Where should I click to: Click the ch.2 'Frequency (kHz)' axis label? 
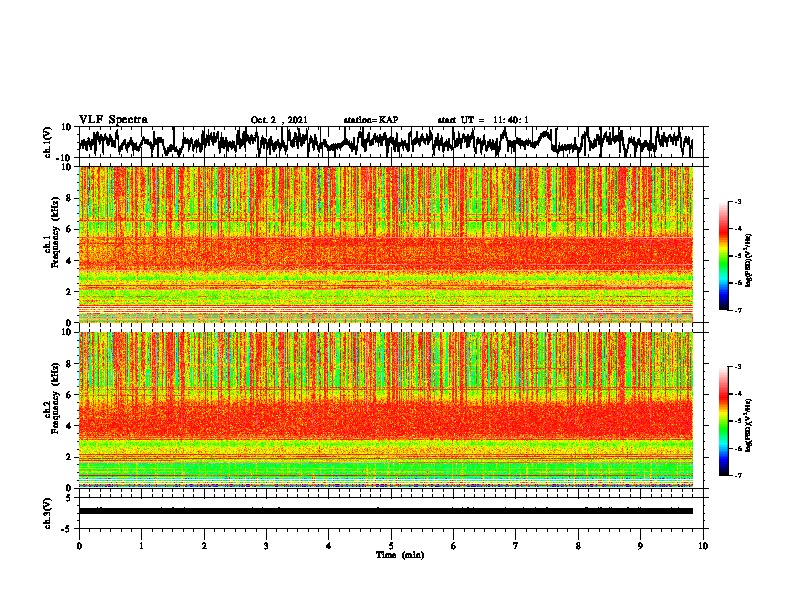tap(55, 399)
